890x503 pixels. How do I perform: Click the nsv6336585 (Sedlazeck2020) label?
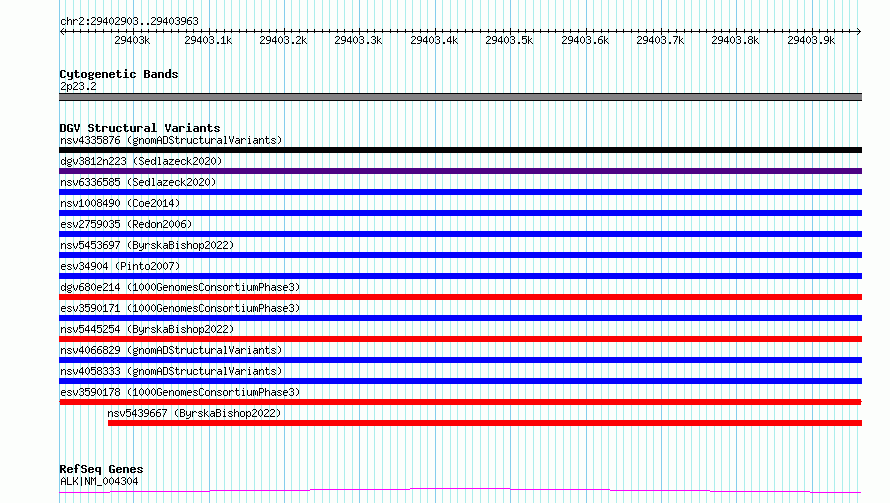138,182
